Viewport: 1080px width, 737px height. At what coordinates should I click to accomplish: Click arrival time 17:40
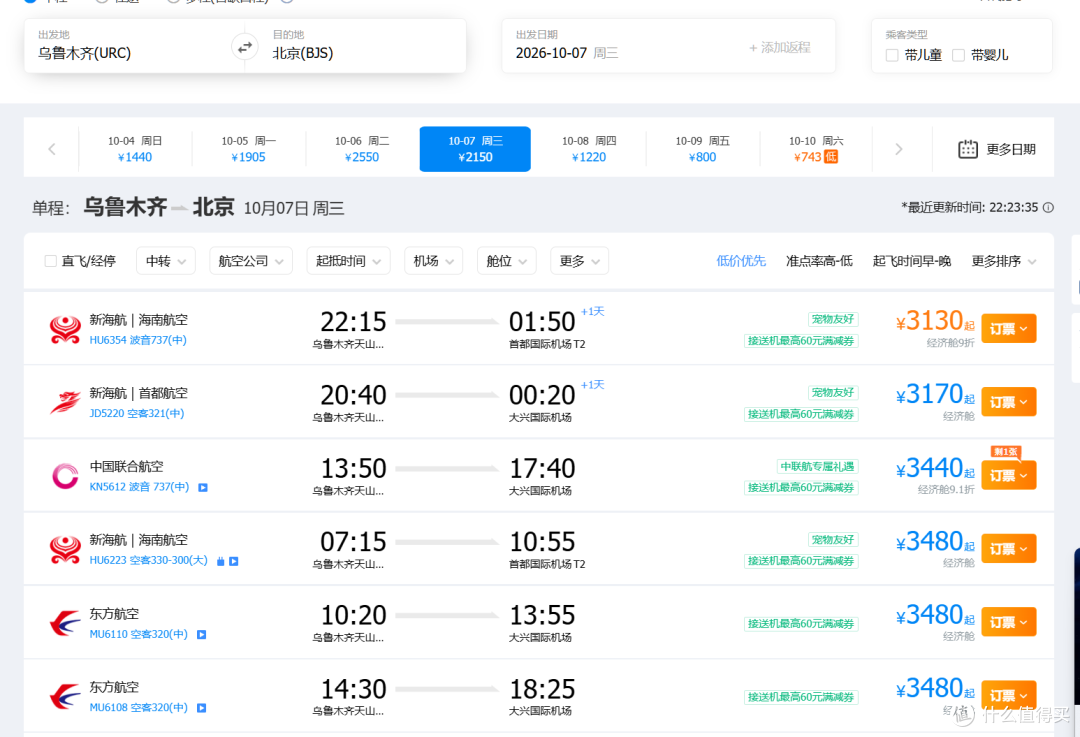coord(542,469)
